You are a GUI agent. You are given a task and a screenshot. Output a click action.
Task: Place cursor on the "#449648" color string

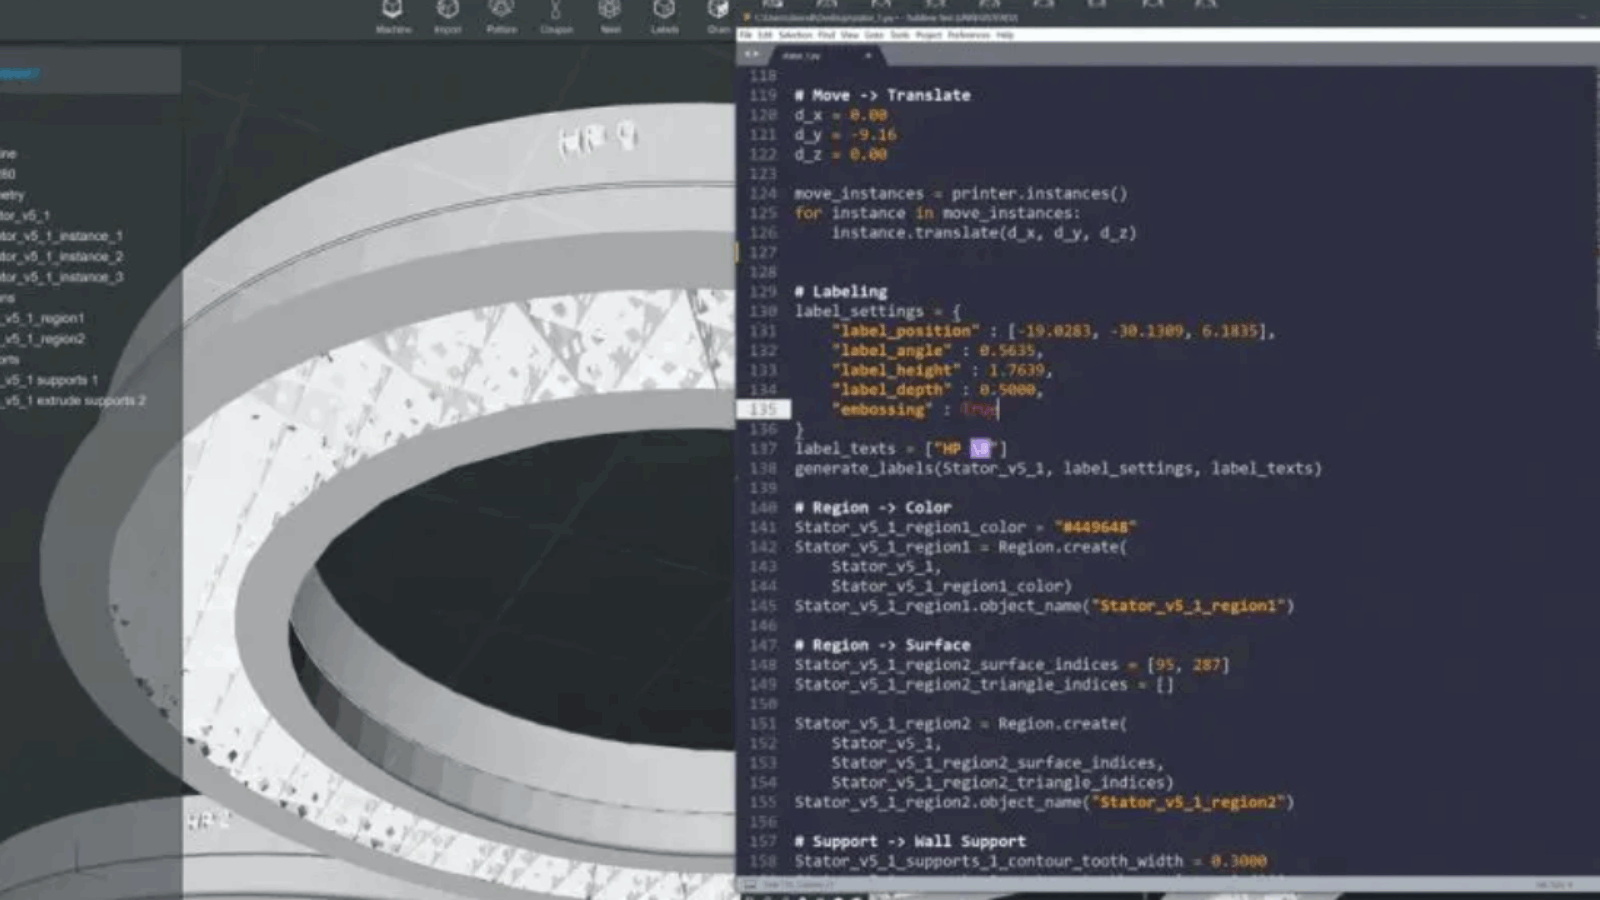coord(1095,527)
